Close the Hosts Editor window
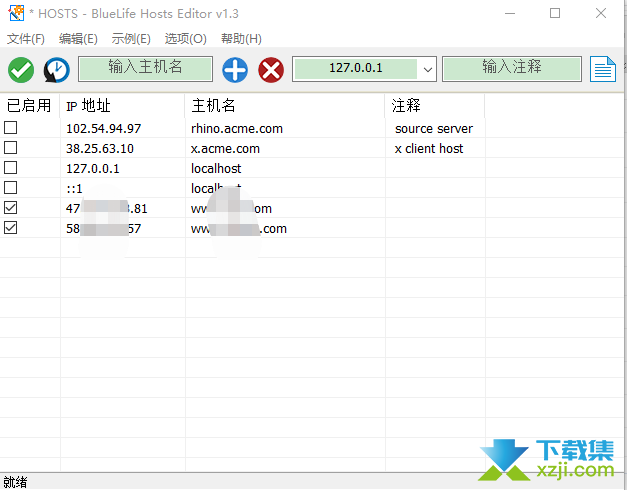Image resolution: width=627 pixels, height=490 pixels. 601,13
